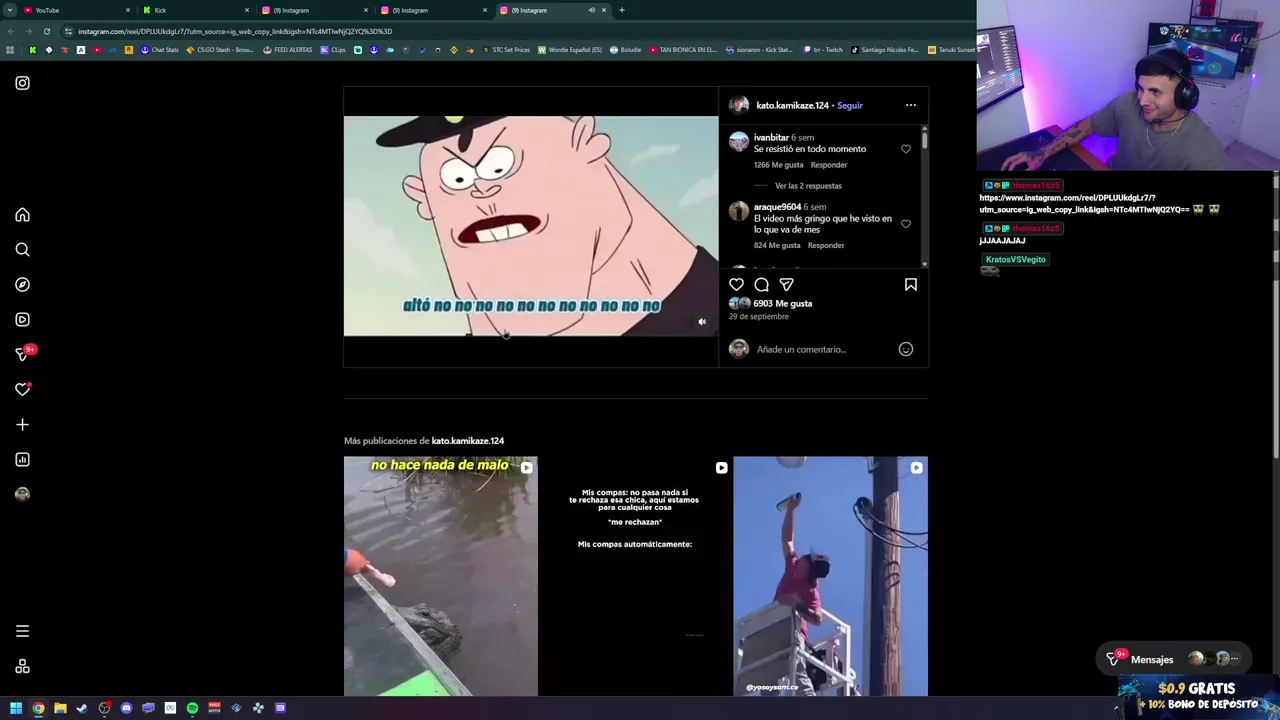
Task: Open the utility pole reel thumbnail
Action: tap(830, 576)
